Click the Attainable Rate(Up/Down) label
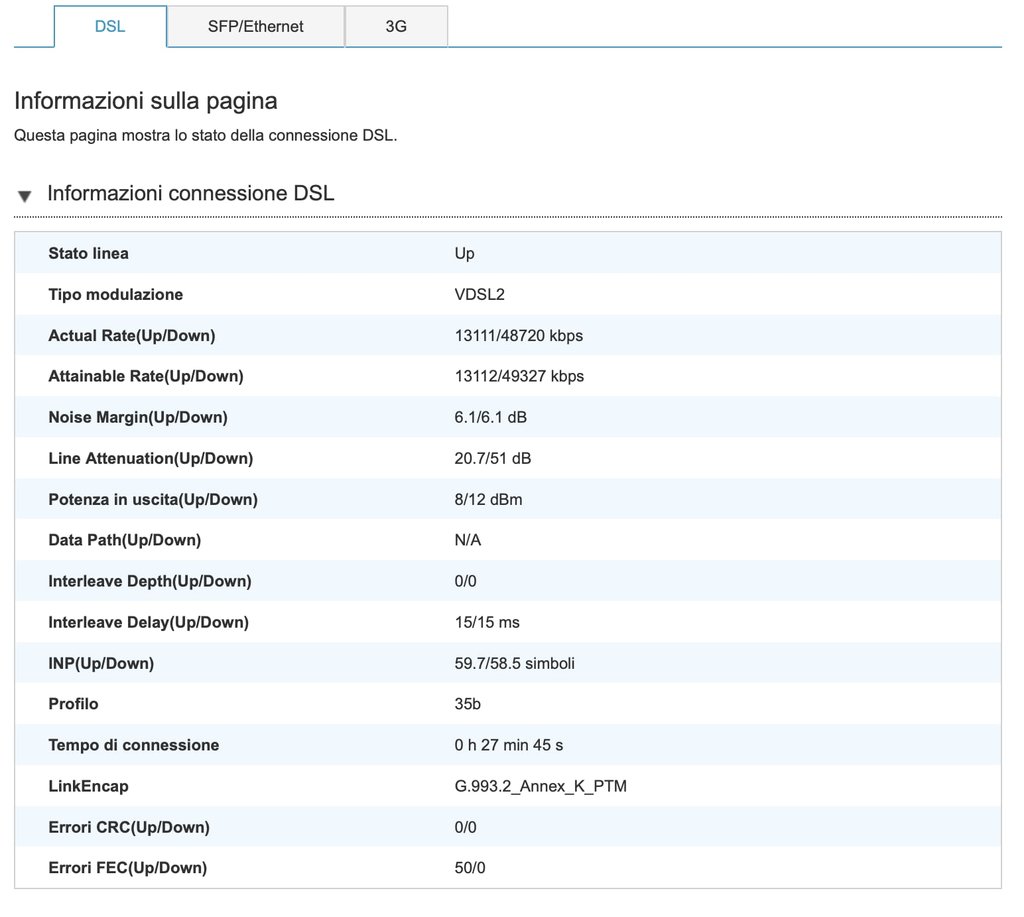The image size is (1024, 917). click(146, 377)
